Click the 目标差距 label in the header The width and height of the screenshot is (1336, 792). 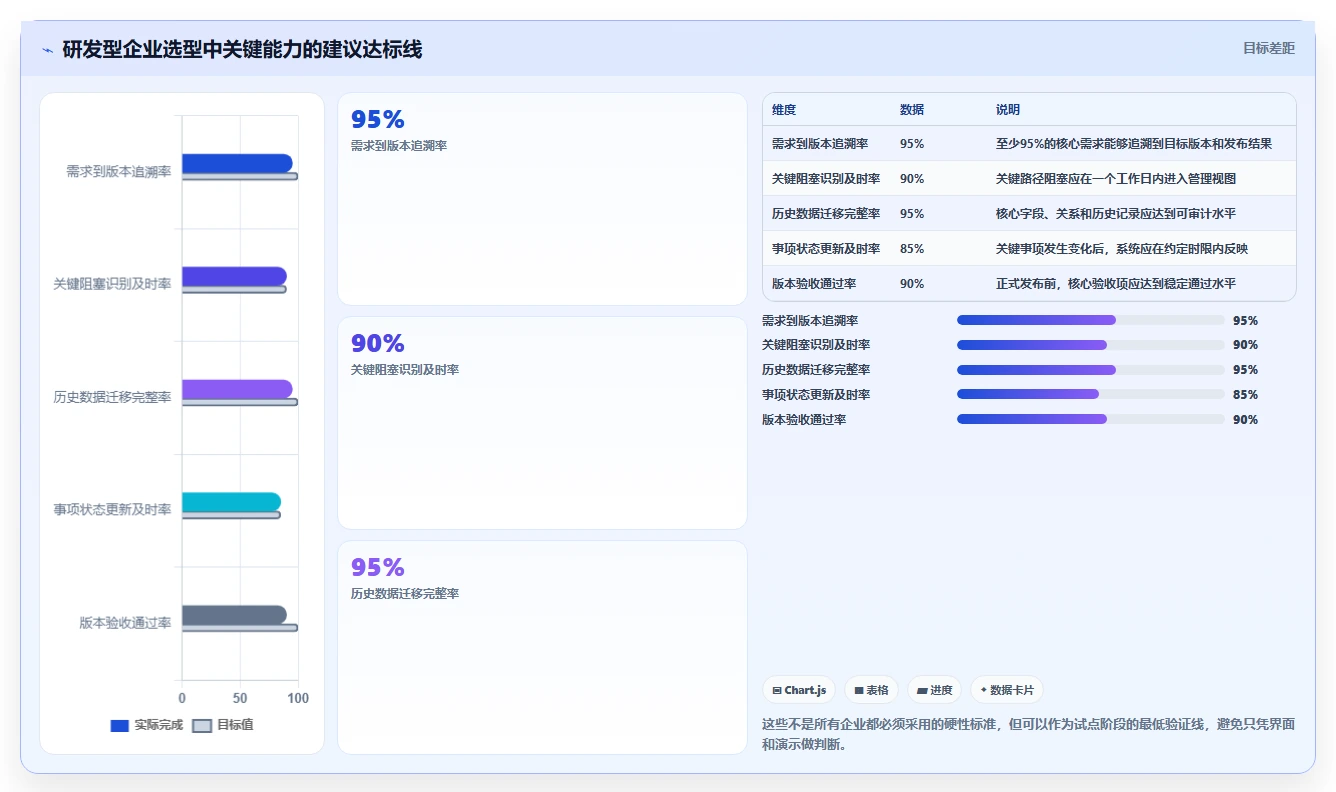pyautogui.click(x=1268, y=48)
